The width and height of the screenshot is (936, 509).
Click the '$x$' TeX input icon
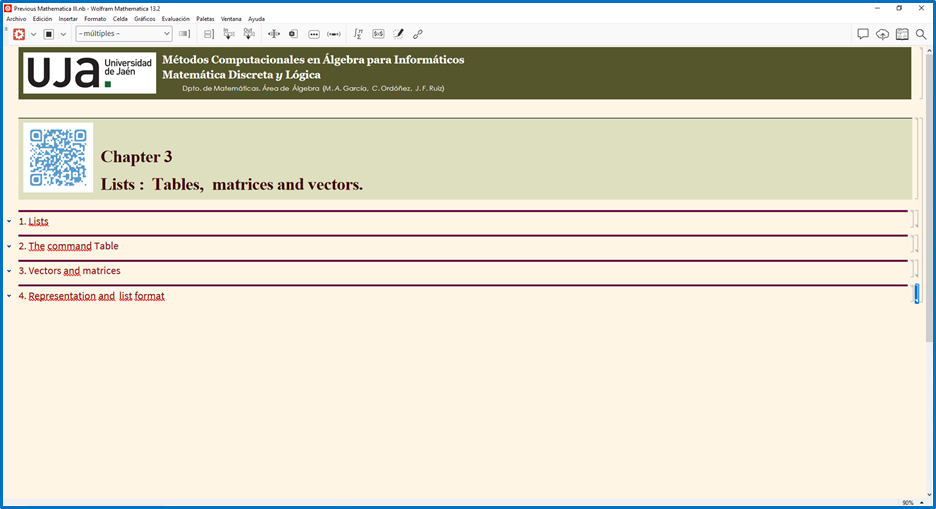378,34
